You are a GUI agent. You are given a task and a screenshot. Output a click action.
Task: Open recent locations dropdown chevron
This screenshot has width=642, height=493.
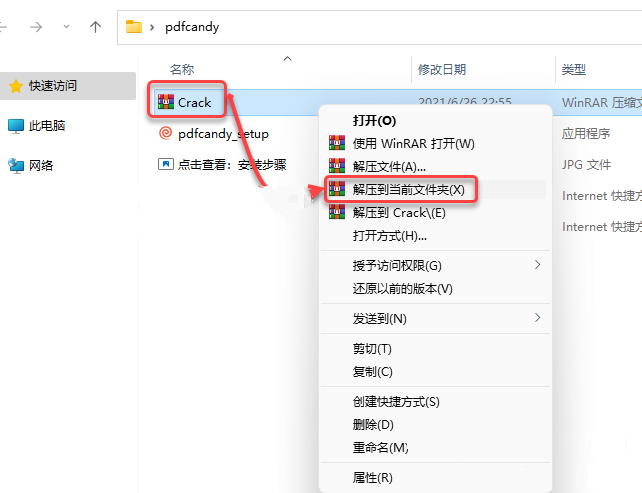(x=66, y=27)
